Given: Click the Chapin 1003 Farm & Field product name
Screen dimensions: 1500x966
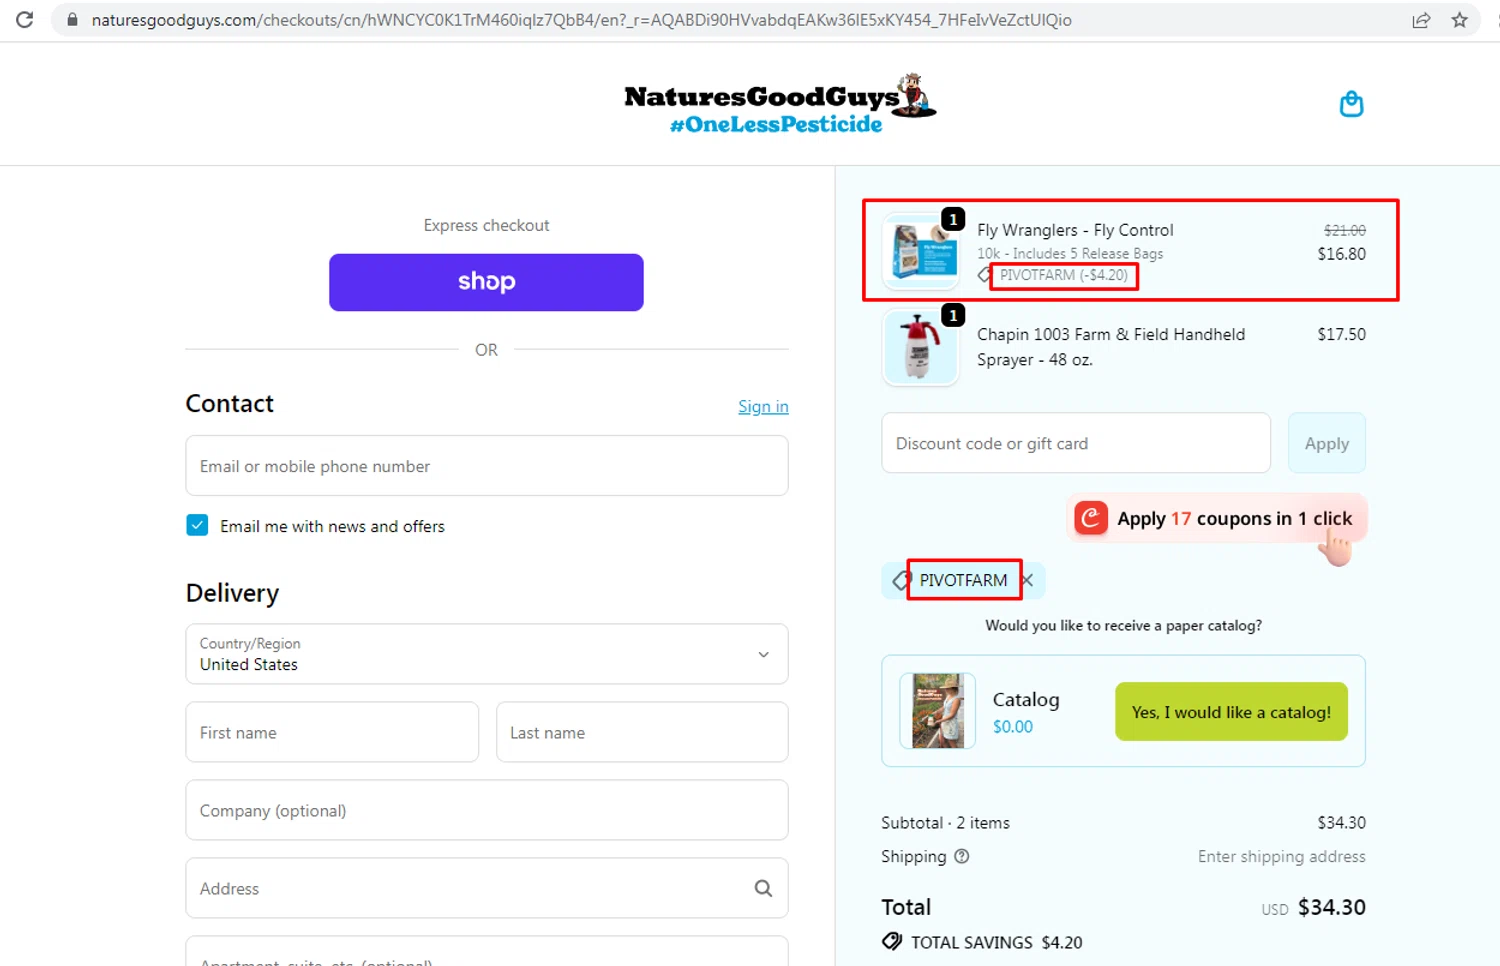Looking at the screenshot, I should click(1111, 347).
